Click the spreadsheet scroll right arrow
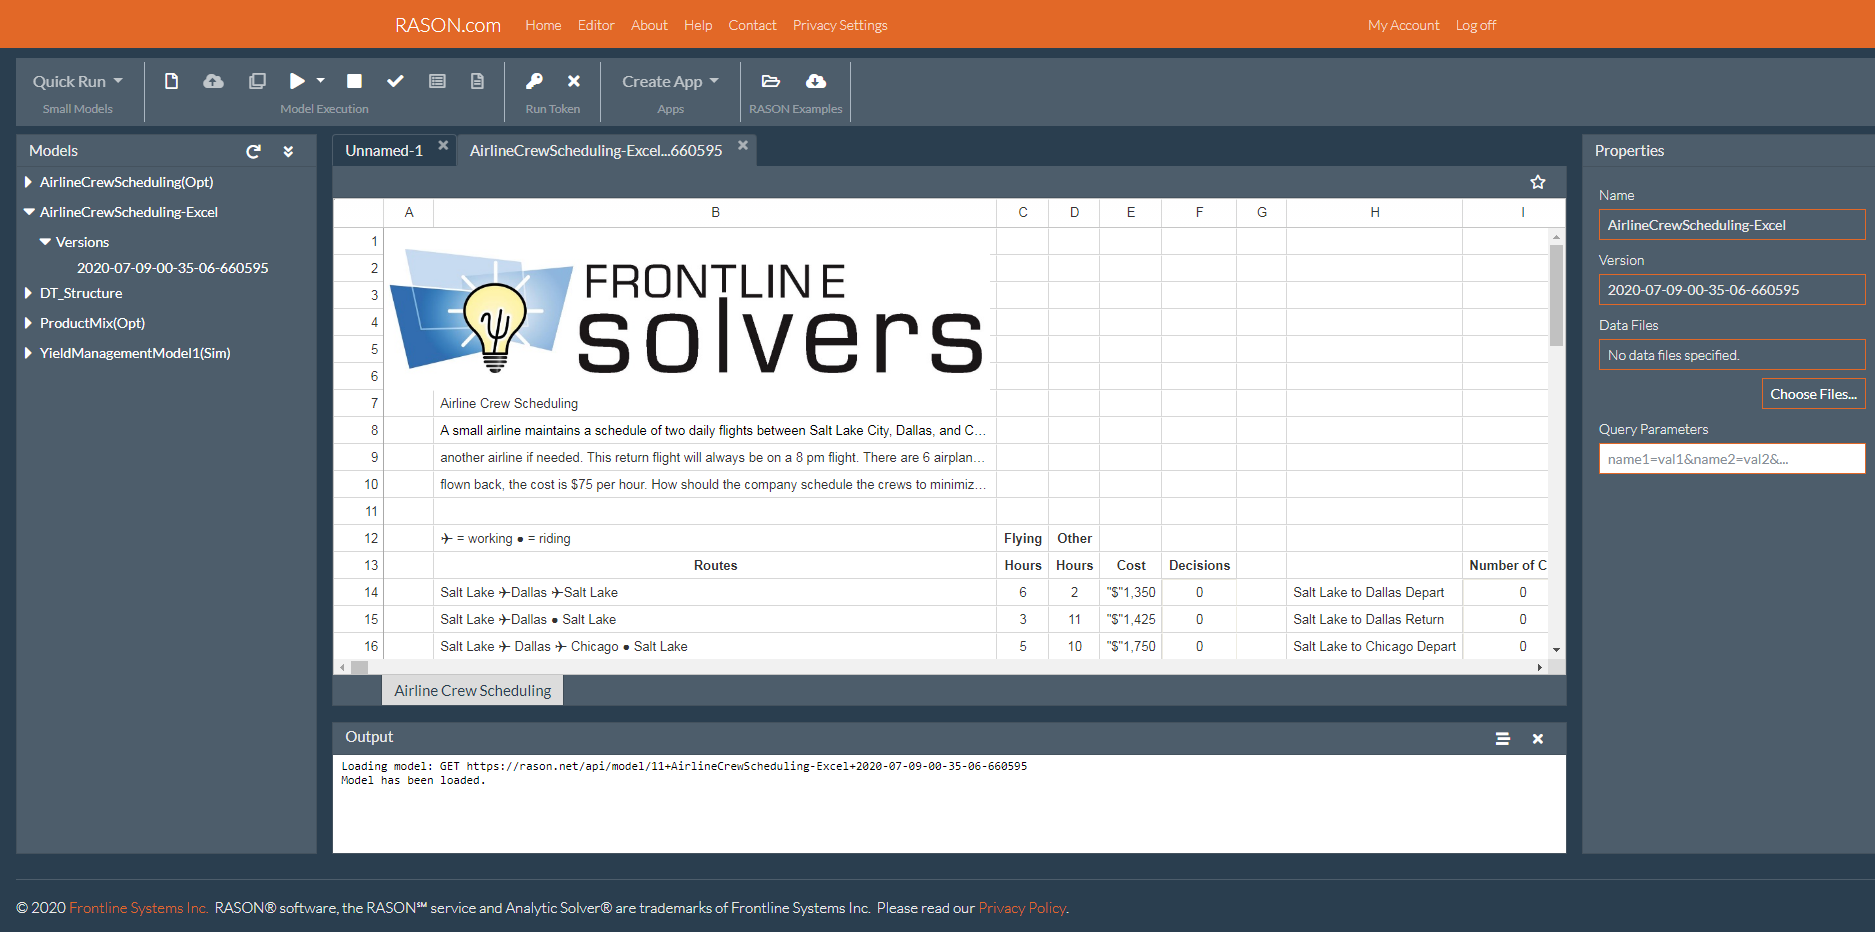 [1540, 667]
